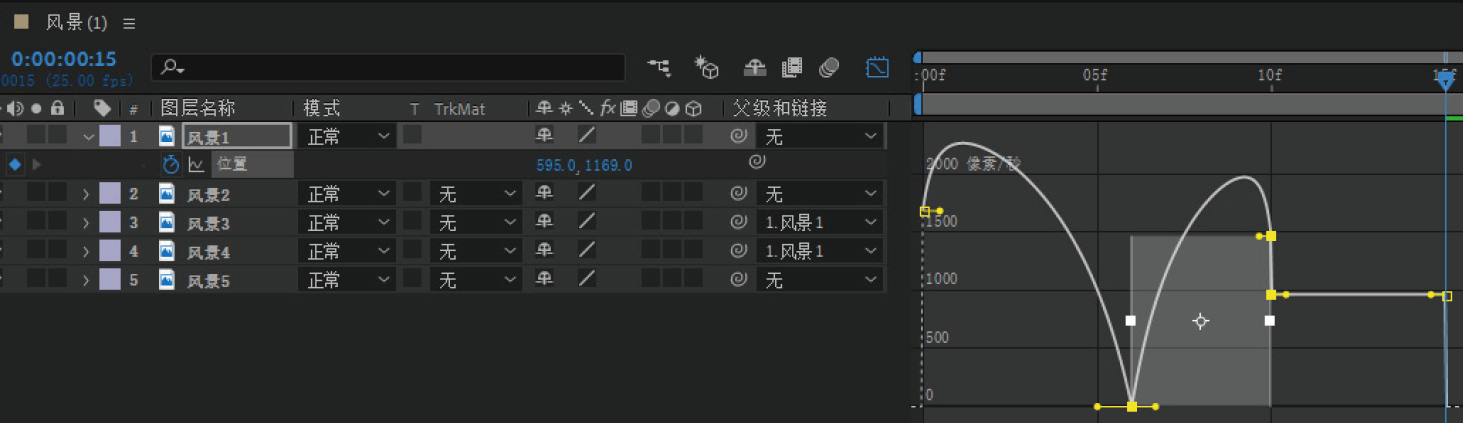The height and width of the screenshot is (423, 1463).
Task: Click the position value 595.0, 1169.0
Action: click(584, 165)
